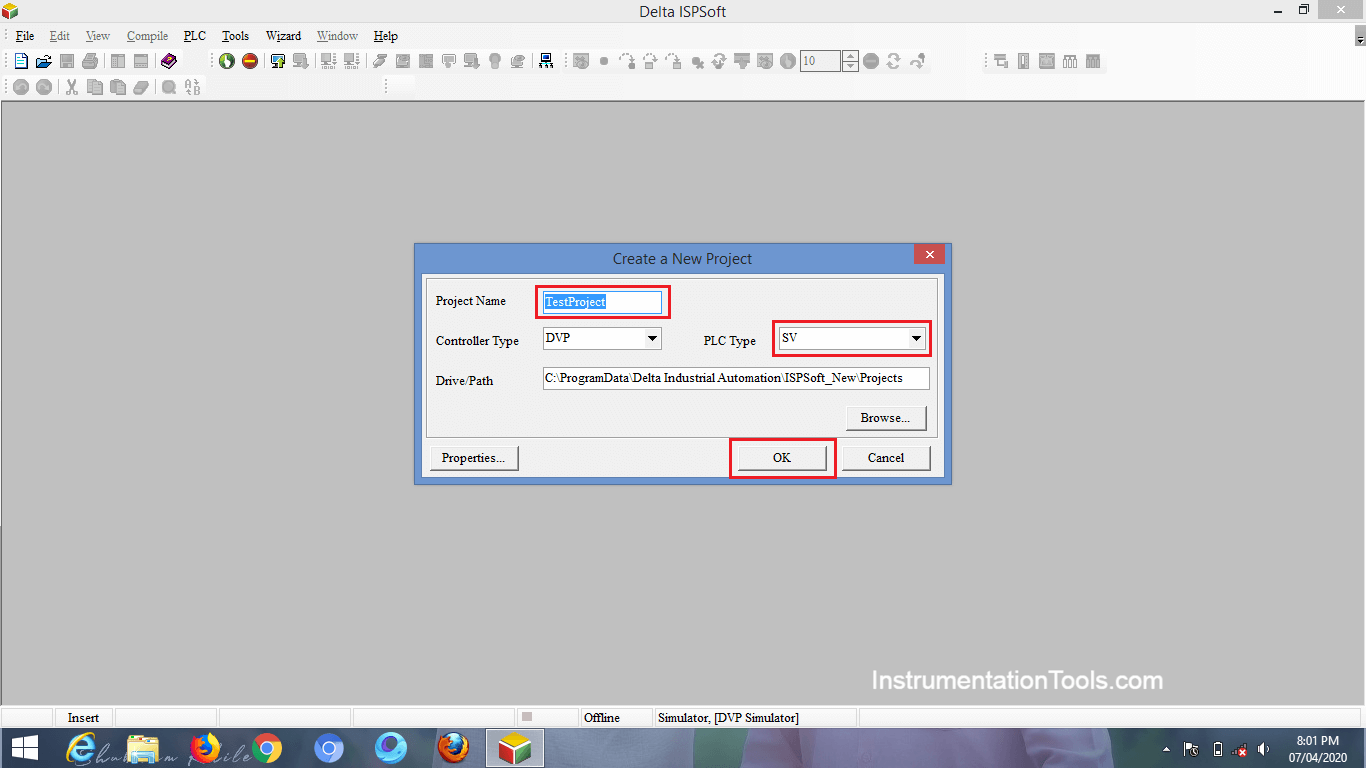The image size is (1366, 768).
Task: Click the Undo toolbar icon
Action: [x=21, y=87]
